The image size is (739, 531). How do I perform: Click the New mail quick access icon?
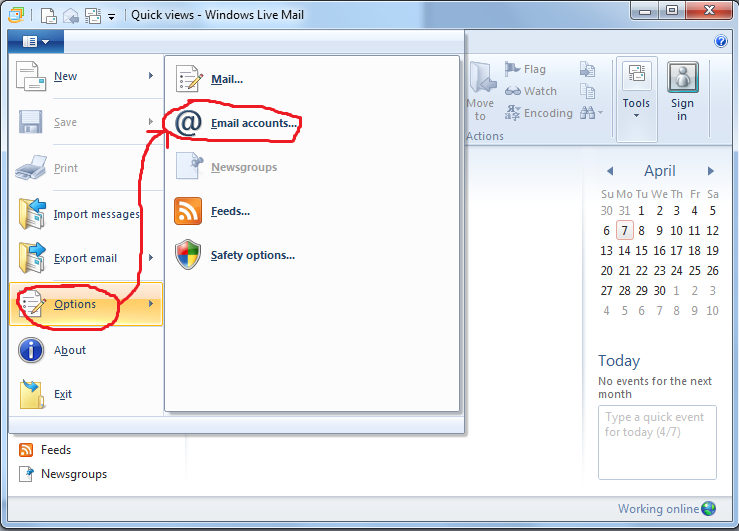pyautogui.click(x=49, y=16)
